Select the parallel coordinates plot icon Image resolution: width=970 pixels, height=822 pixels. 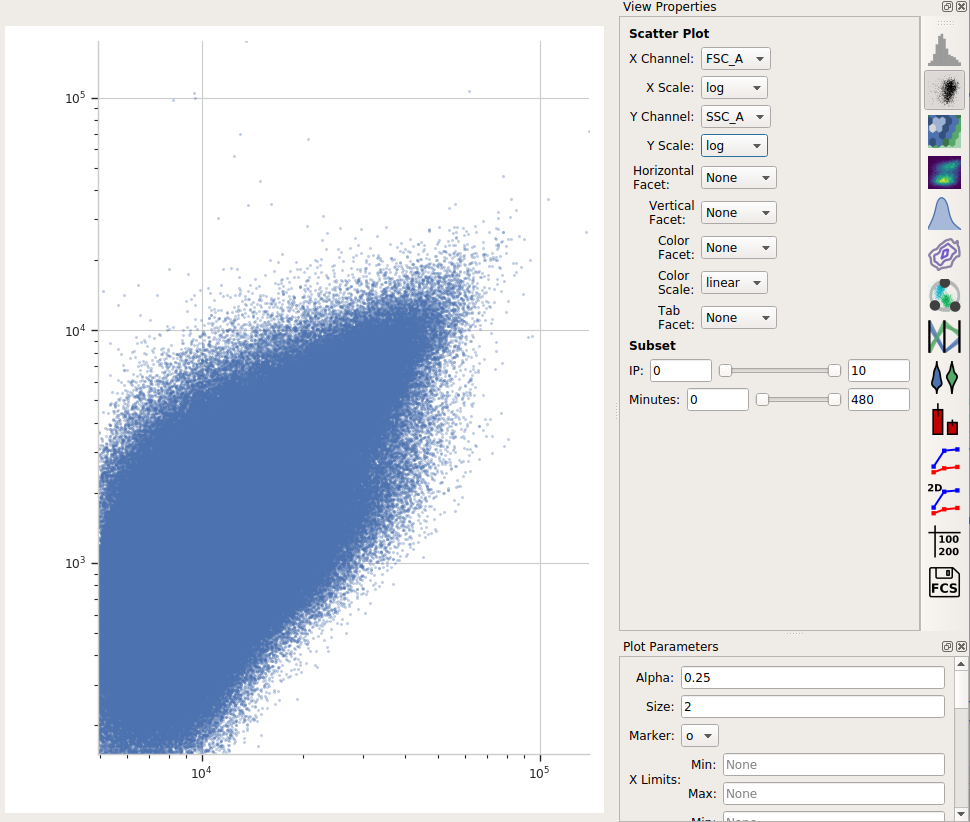tap(944, 336)
